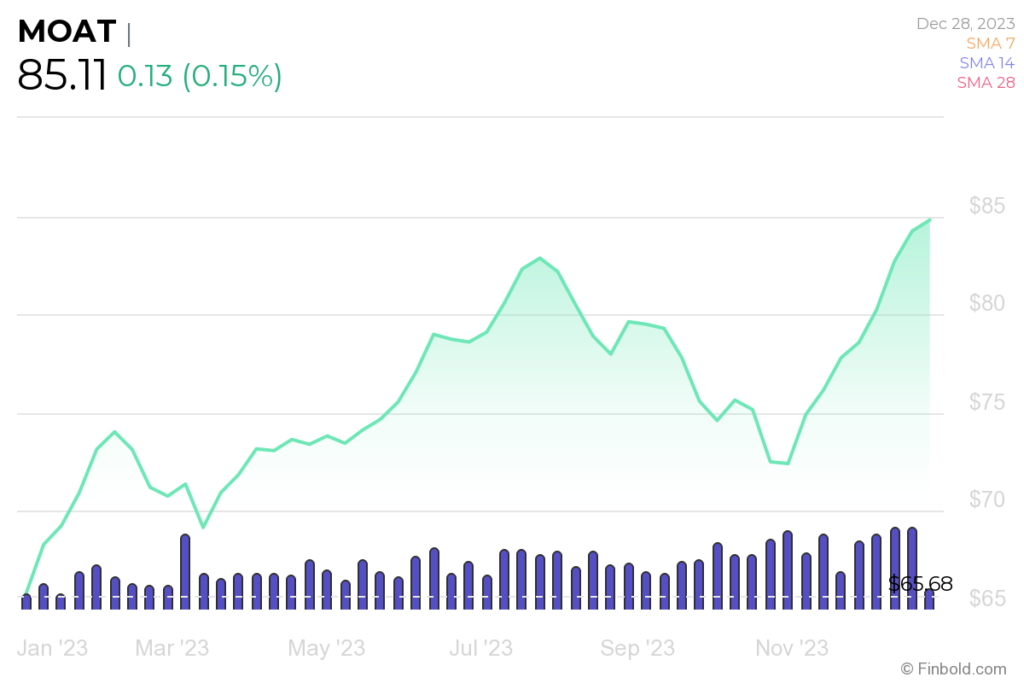Click the green 0.13 (0.15%) change

[199, 76]
